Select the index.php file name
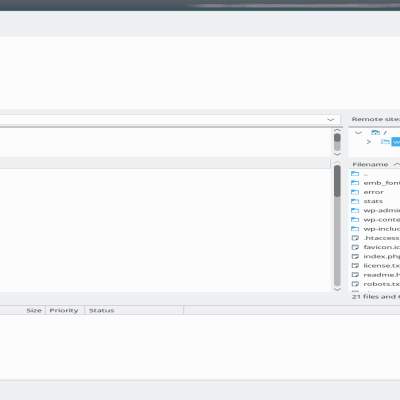The image size is (400, 400). point(382,256)
